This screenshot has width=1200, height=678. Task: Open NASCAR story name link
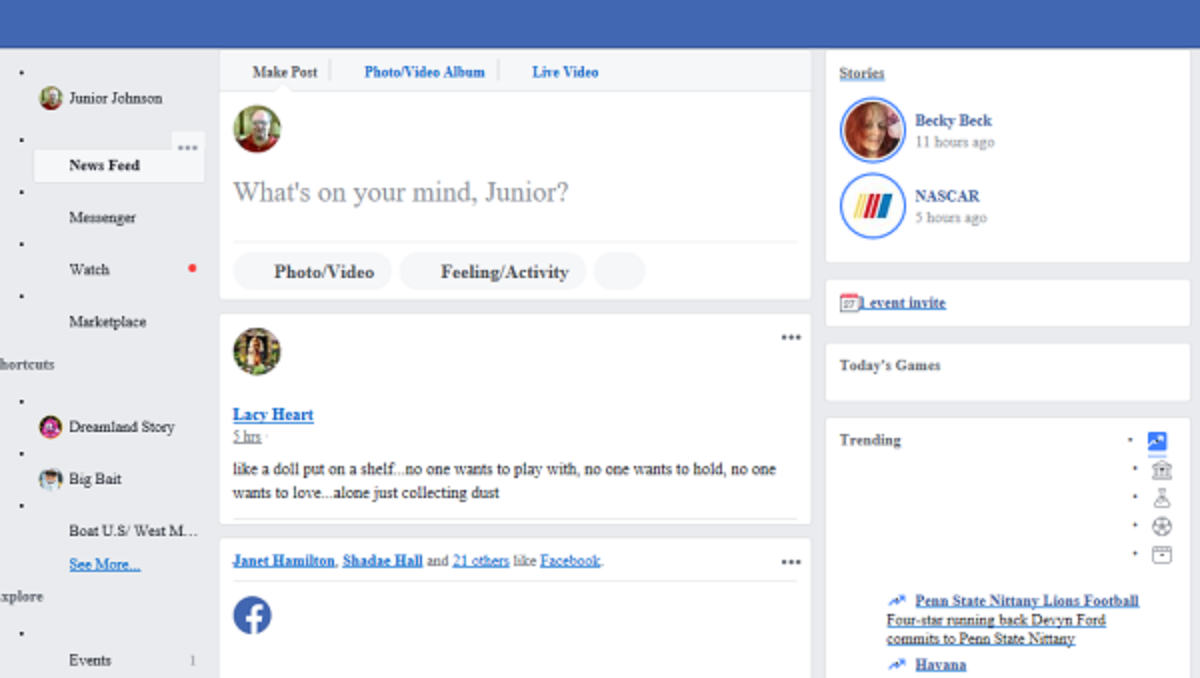[947, 196]
